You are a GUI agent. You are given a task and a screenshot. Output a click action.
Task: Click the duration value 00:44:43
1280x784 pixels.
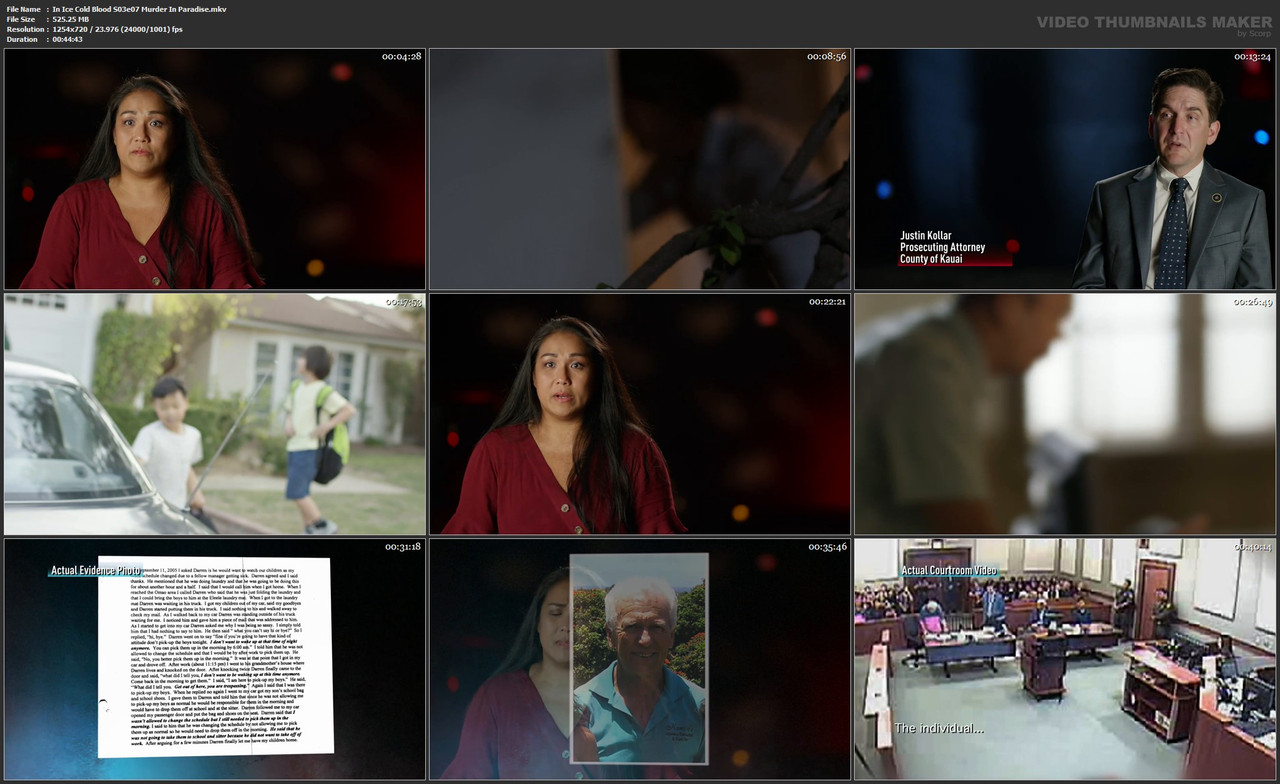click(67, 39)
